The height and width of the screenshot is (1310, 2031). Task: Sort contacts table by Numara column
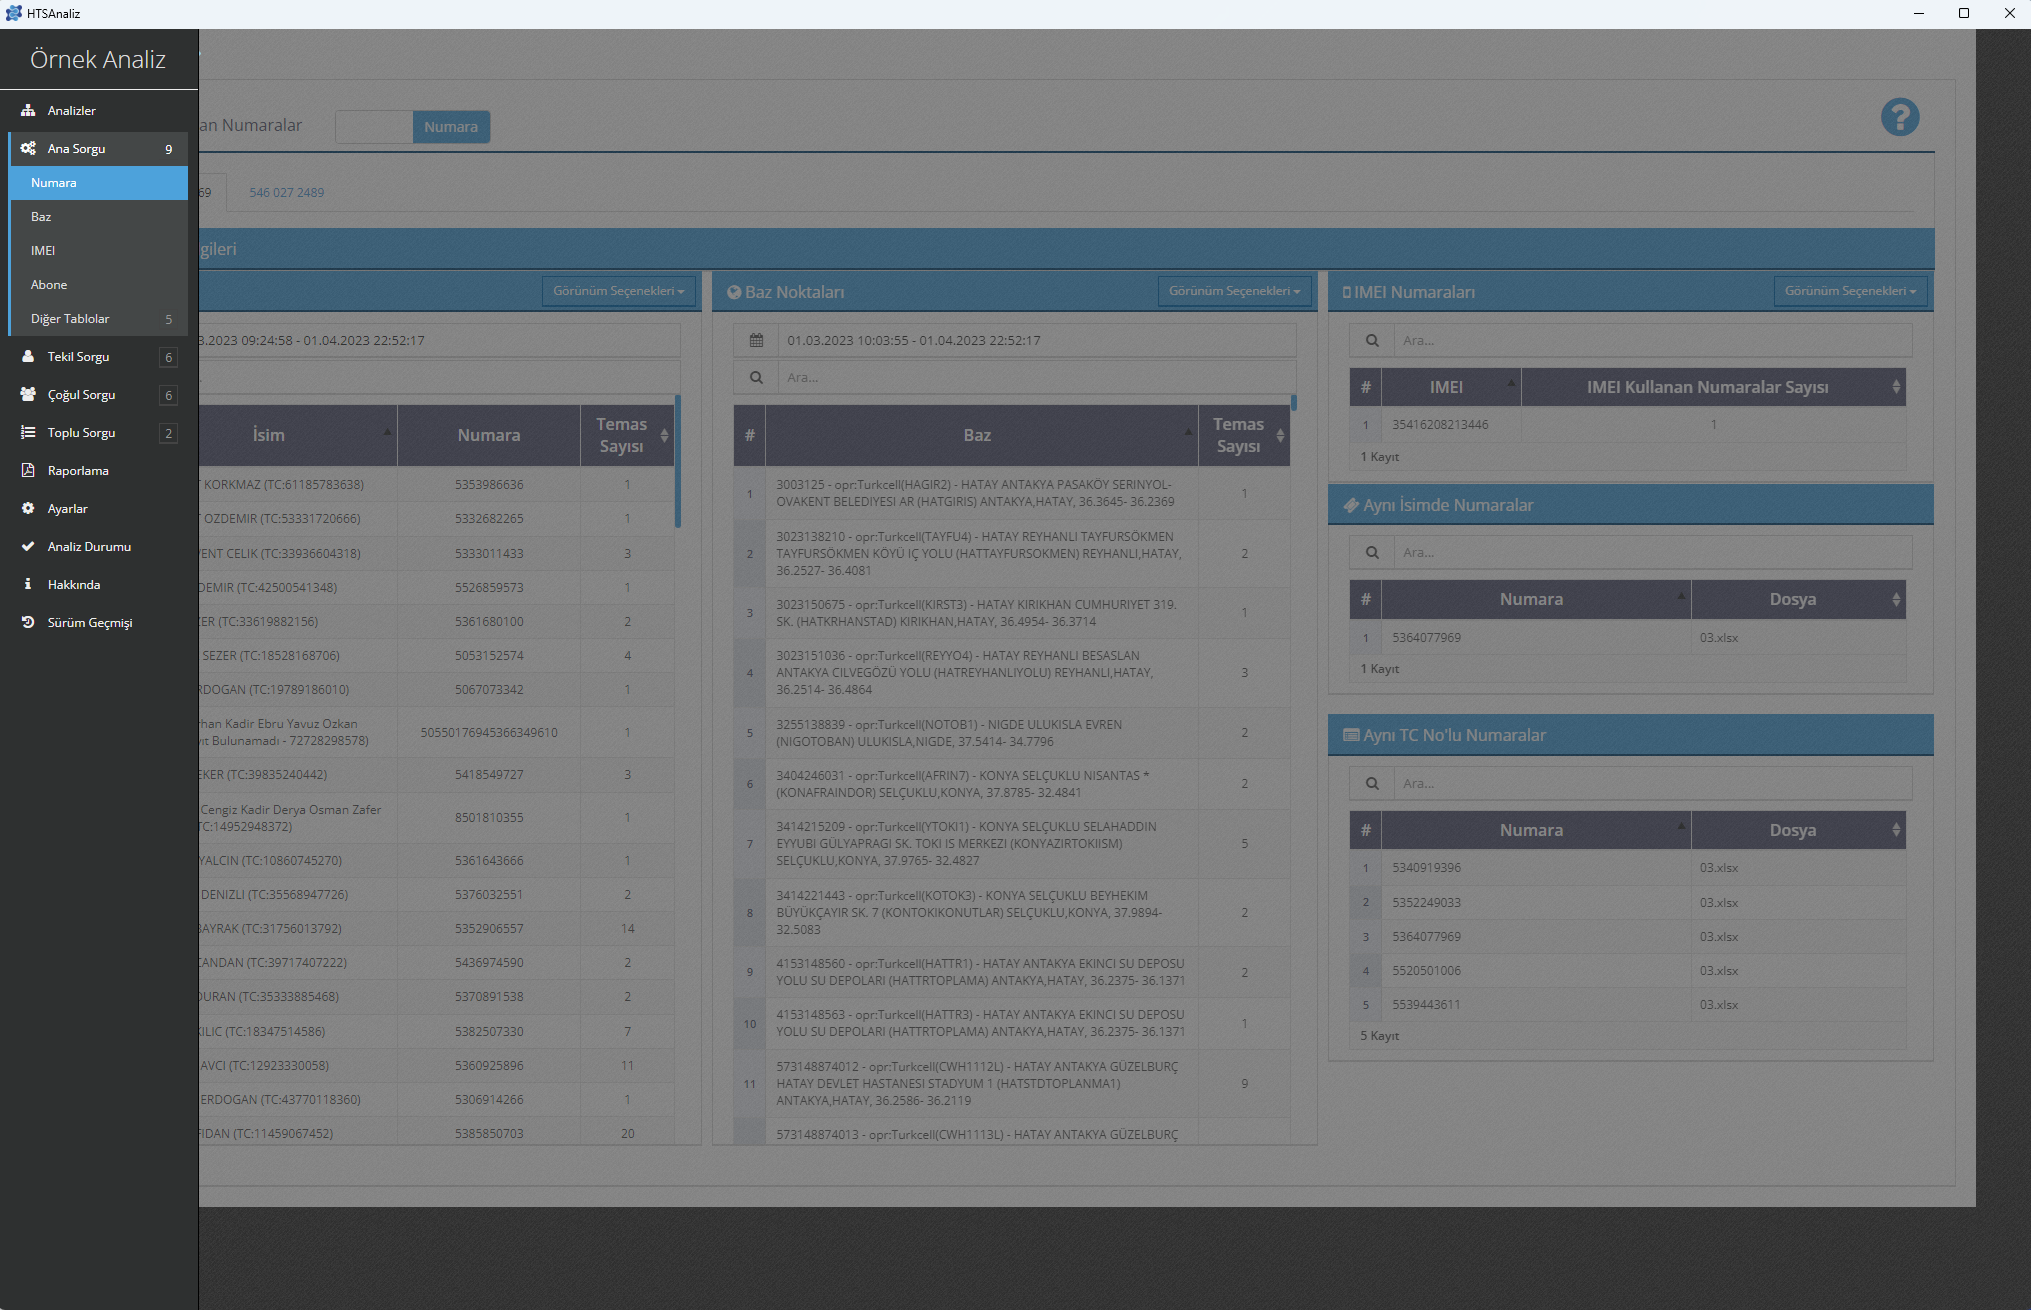point(489,435)
